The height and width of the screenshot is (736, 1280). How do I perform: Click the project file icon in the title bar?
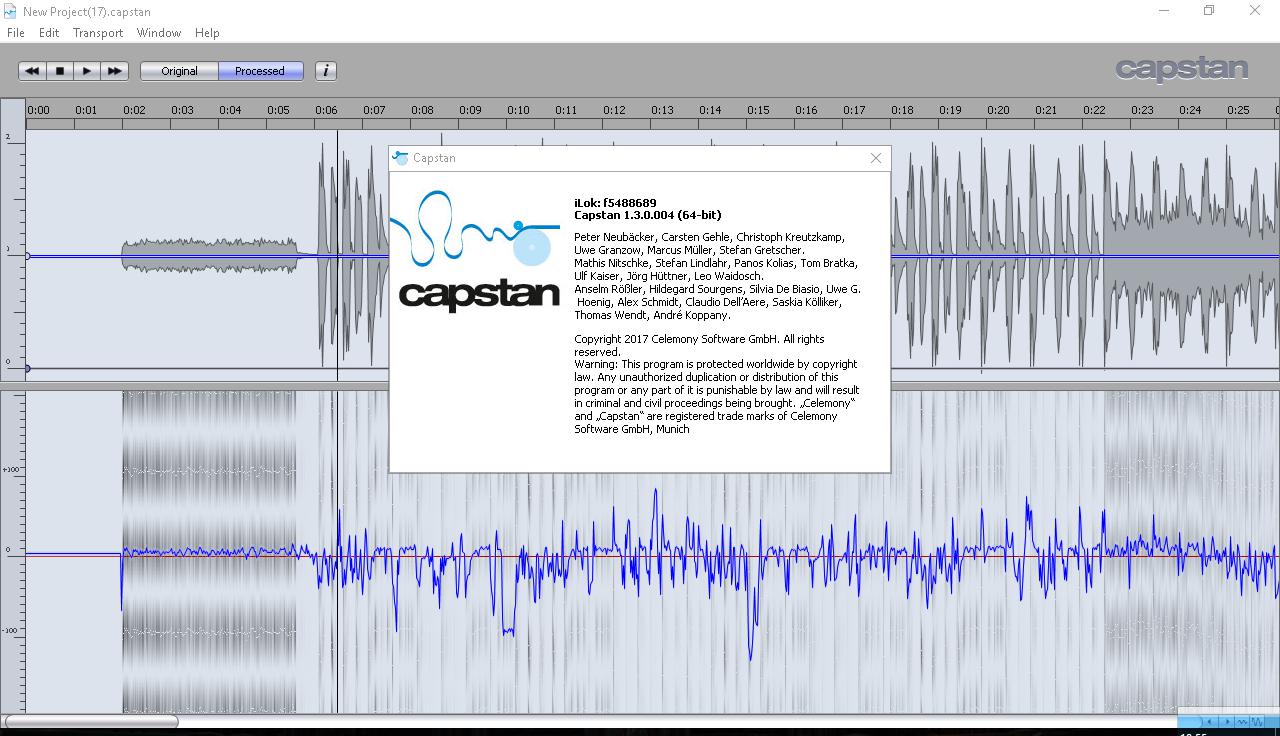[10, 12]
